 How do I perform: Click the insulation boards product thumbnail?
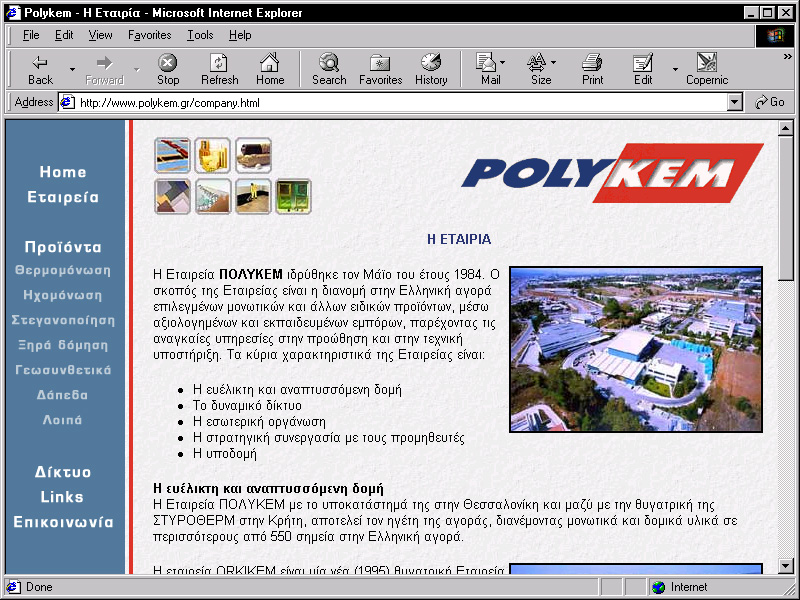tap(172, 156)
